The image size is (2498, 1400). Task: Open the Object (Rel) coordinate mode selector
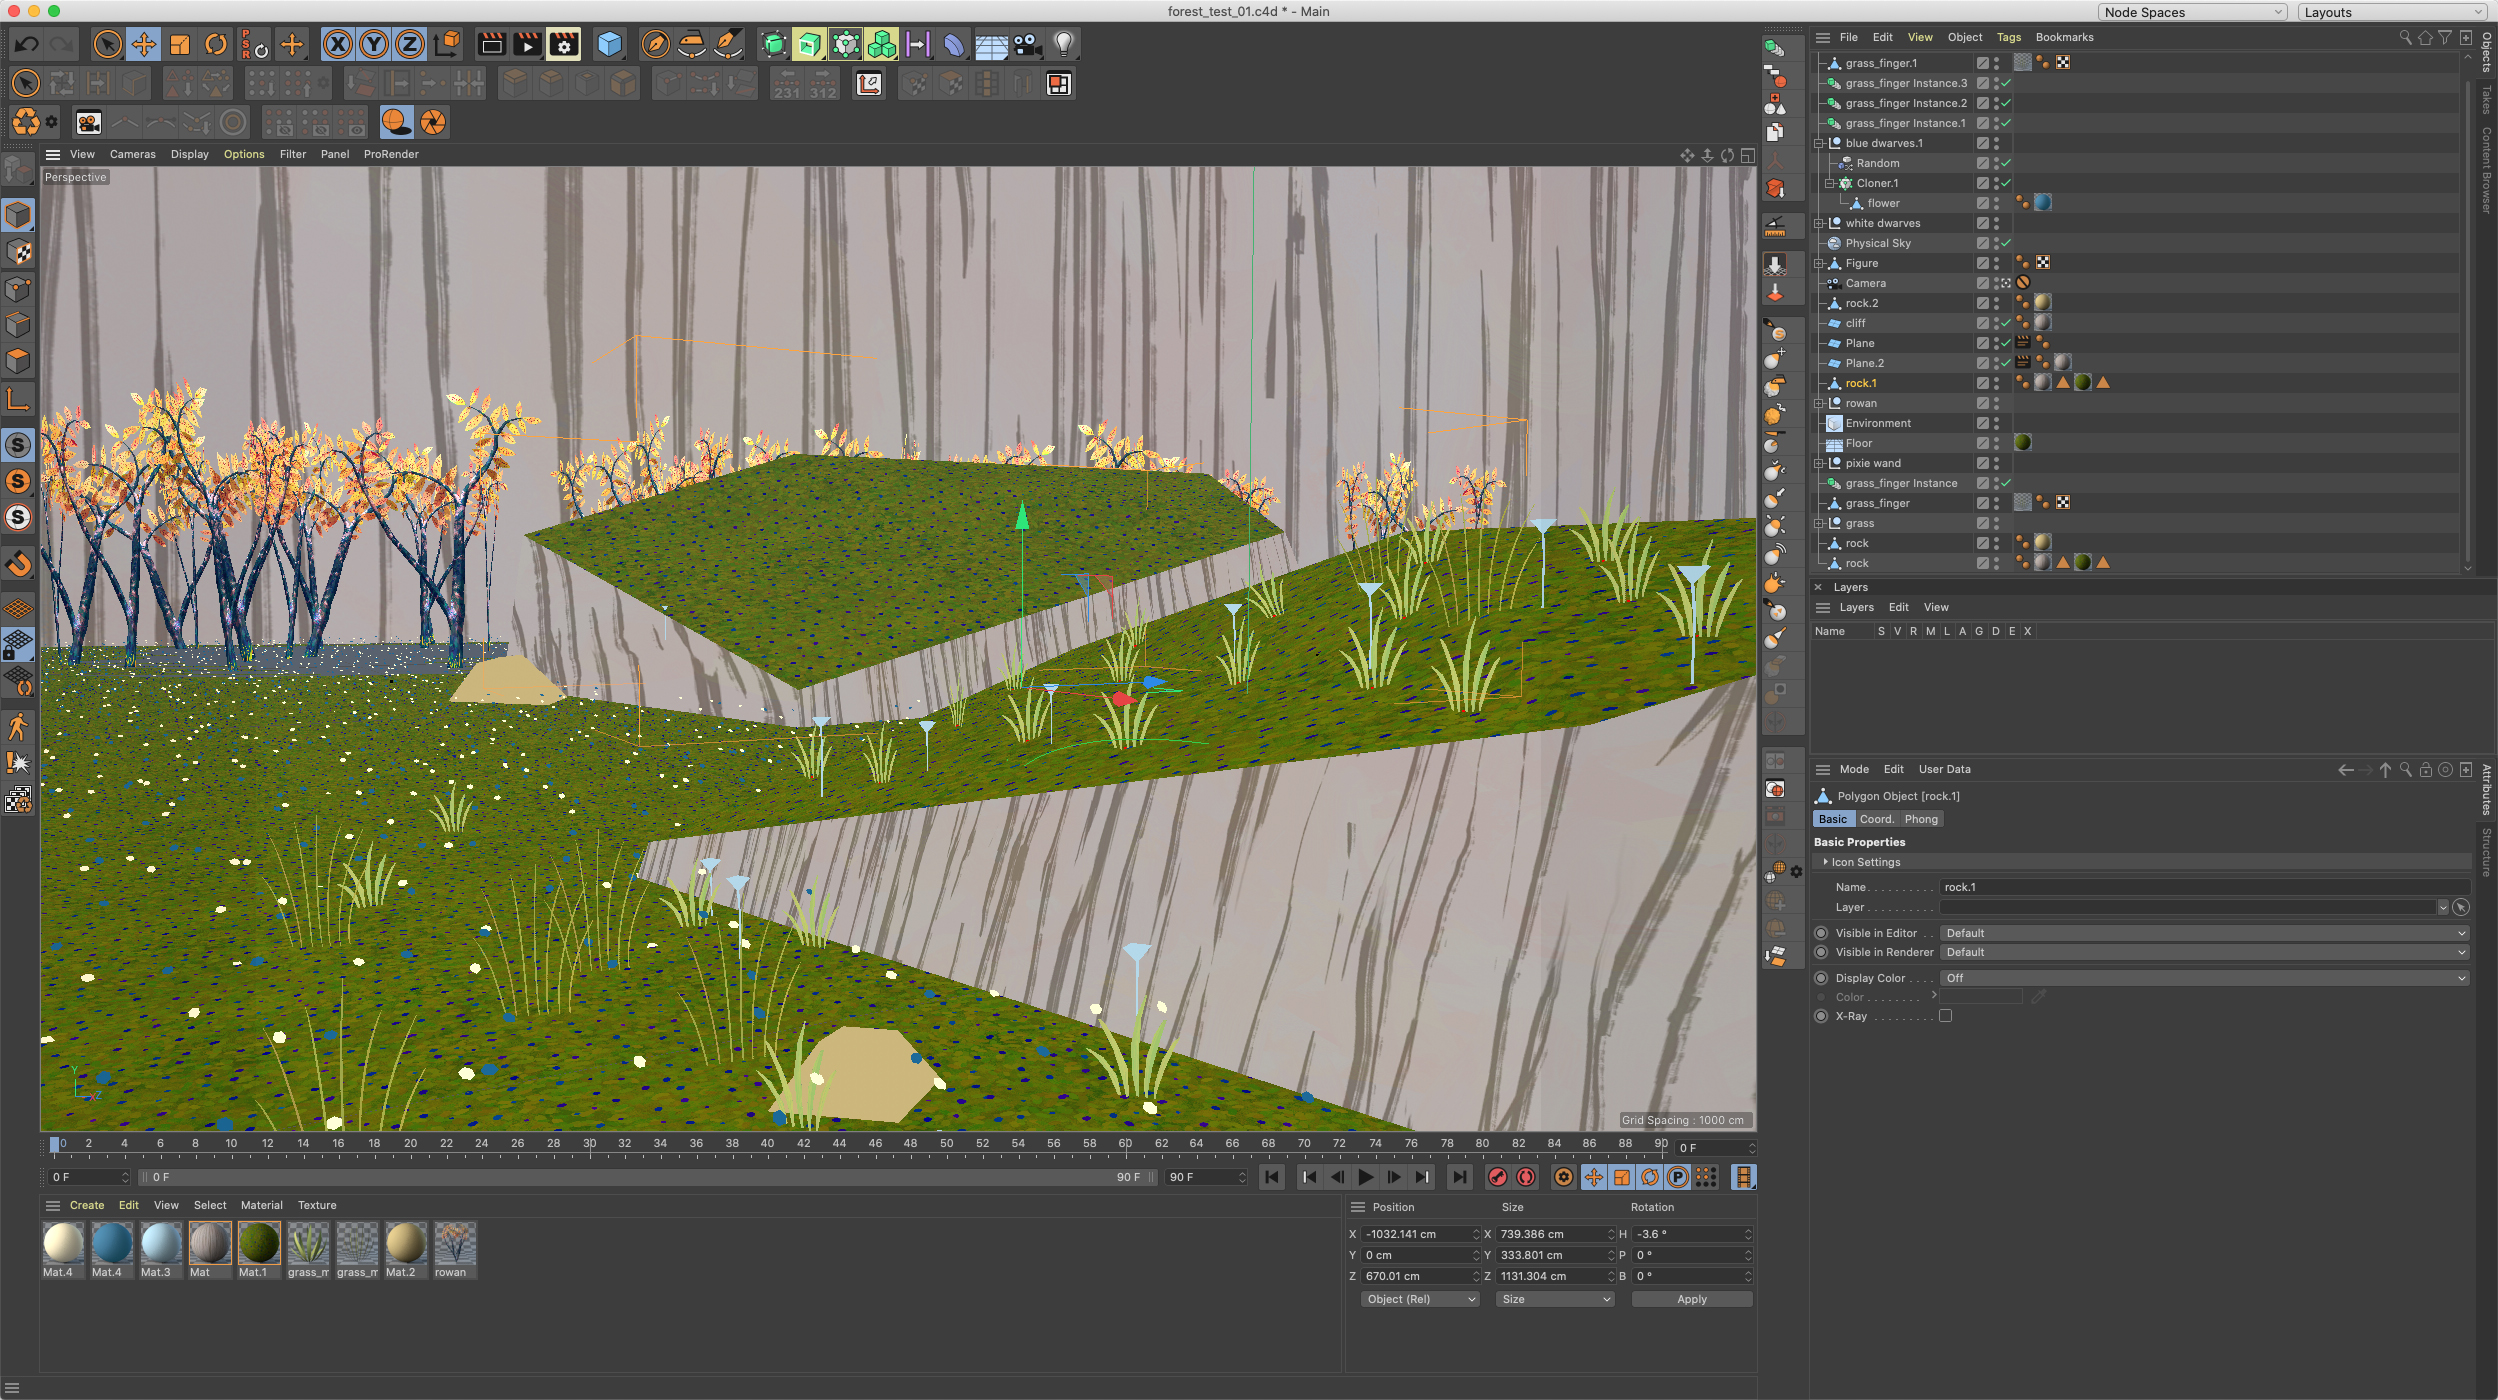point(1420,1299)
